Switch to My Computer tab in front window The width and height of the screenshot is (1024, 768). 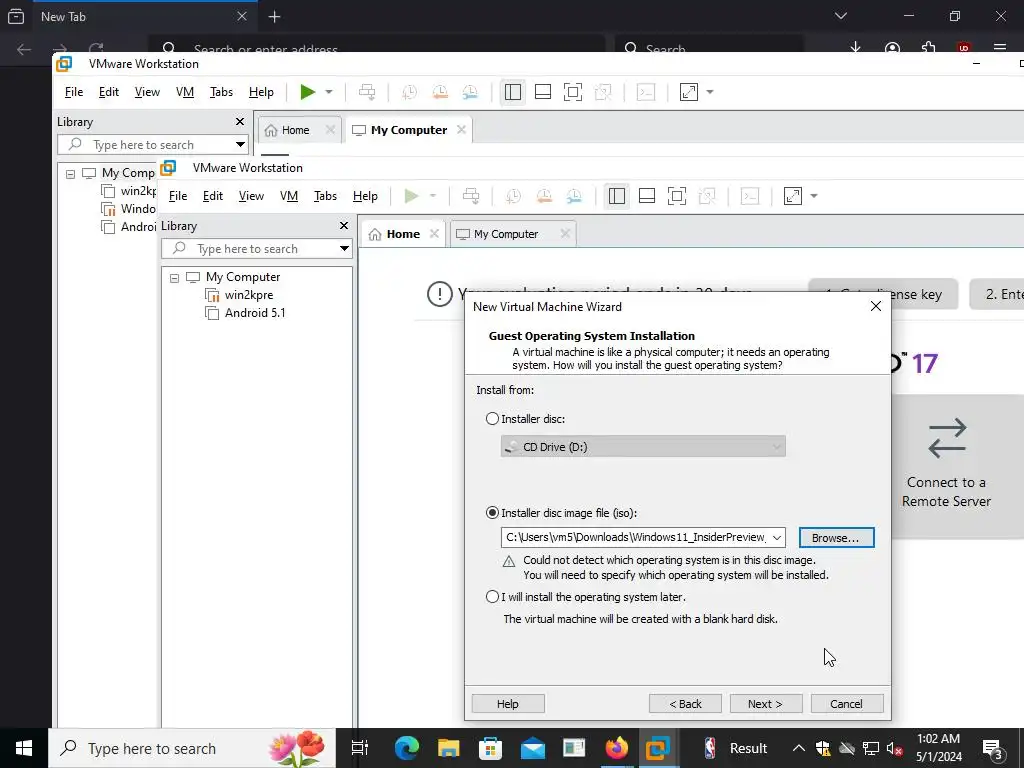506,234
